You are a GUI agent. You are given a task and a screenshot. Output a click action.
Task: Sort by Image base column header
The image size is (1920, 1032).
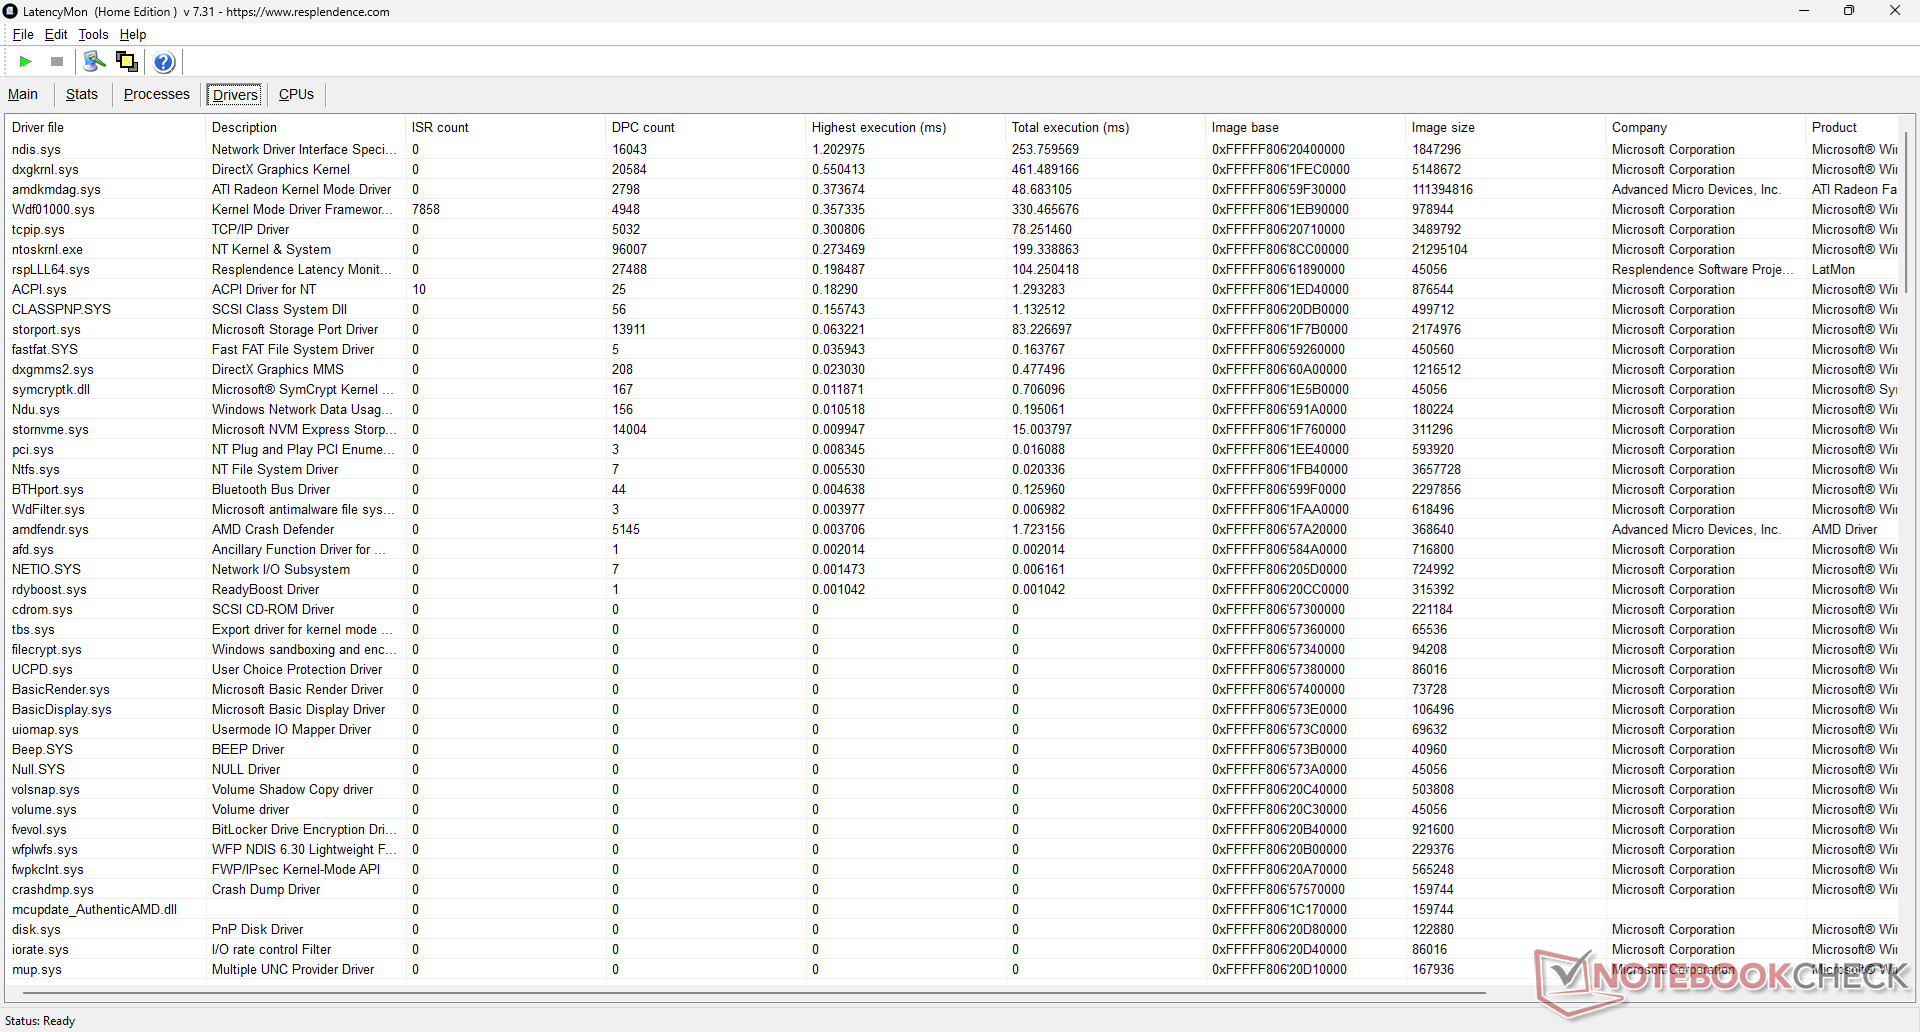(x=1306, y=127)
